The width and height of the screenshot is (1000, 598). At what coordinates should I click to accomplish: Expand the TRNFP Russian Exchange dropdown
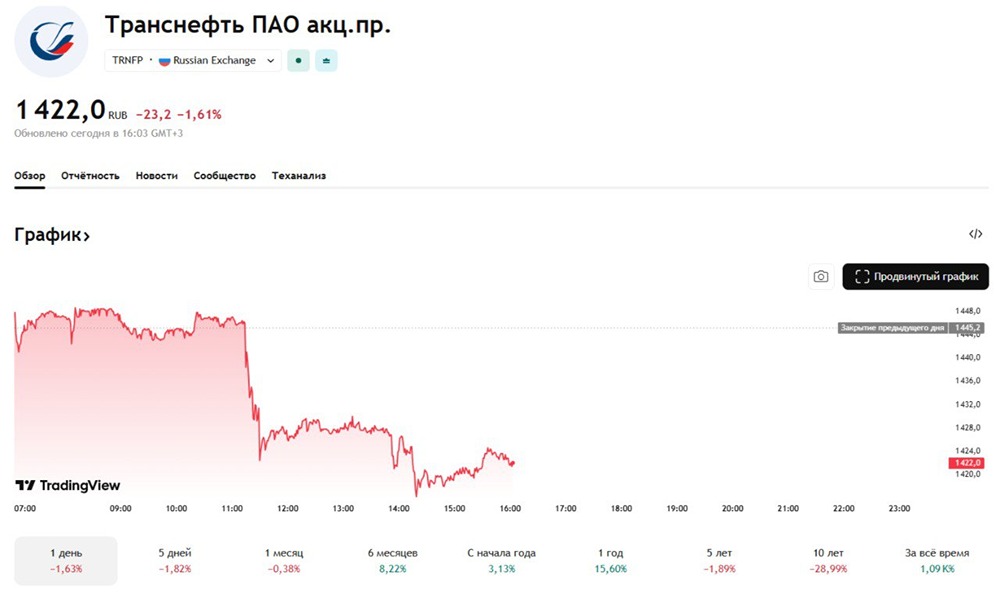coord(269,61)
